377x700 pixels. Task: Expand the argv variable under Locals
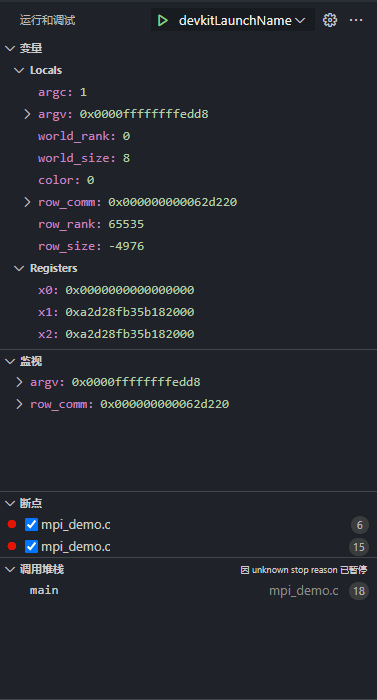(27, 114)
